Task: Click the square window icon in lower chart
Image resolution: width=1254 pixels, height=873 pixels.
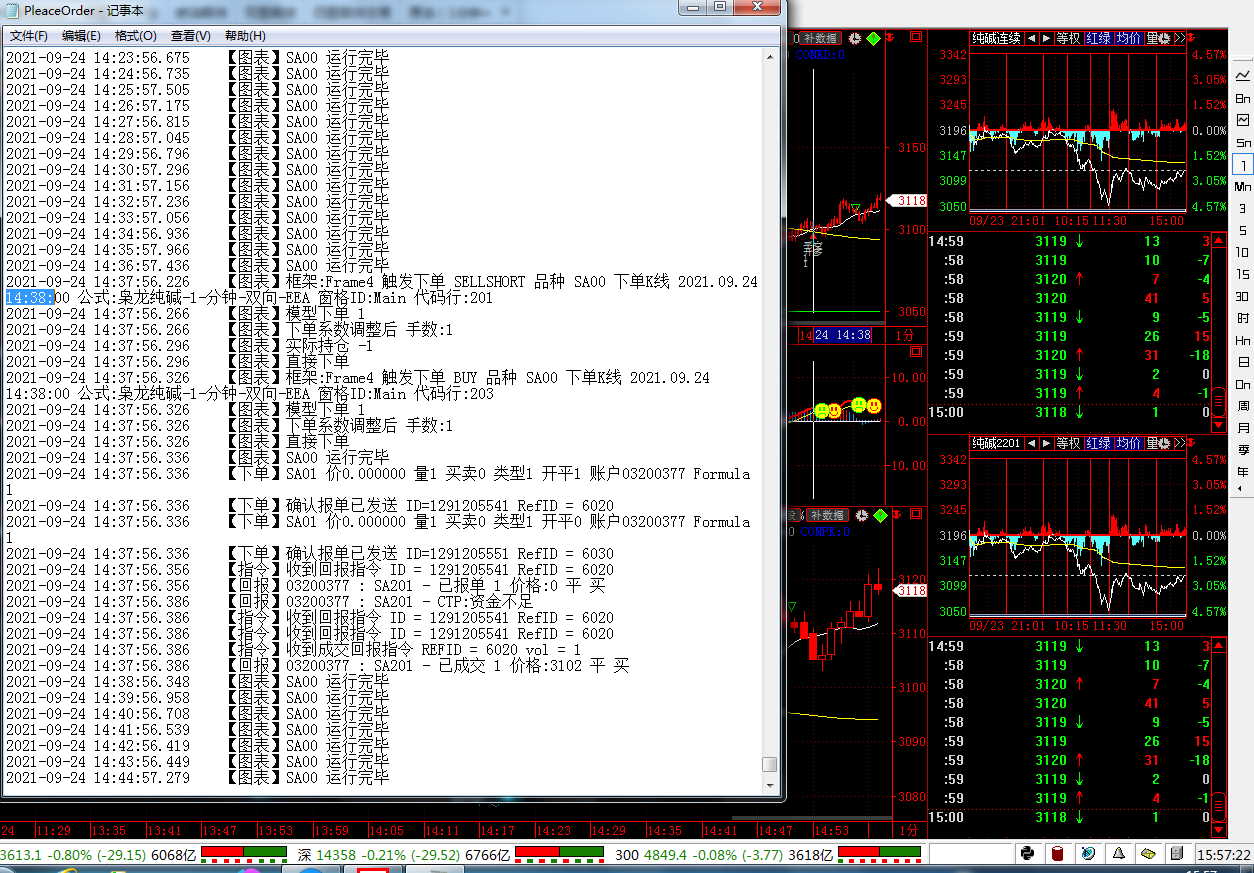Action: pos(915,515)
